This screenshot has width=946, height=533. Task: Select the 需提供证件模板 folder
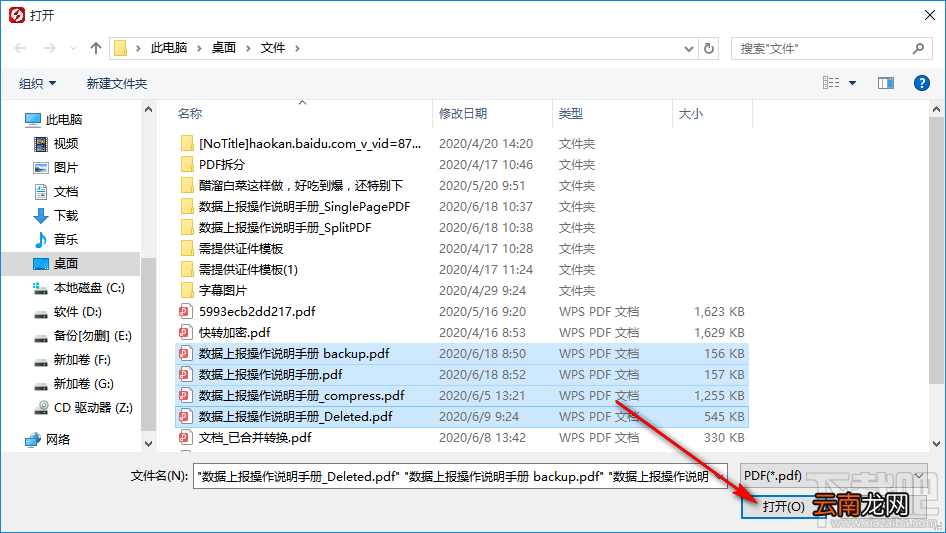pyautogui.click(x=462, y=249)
